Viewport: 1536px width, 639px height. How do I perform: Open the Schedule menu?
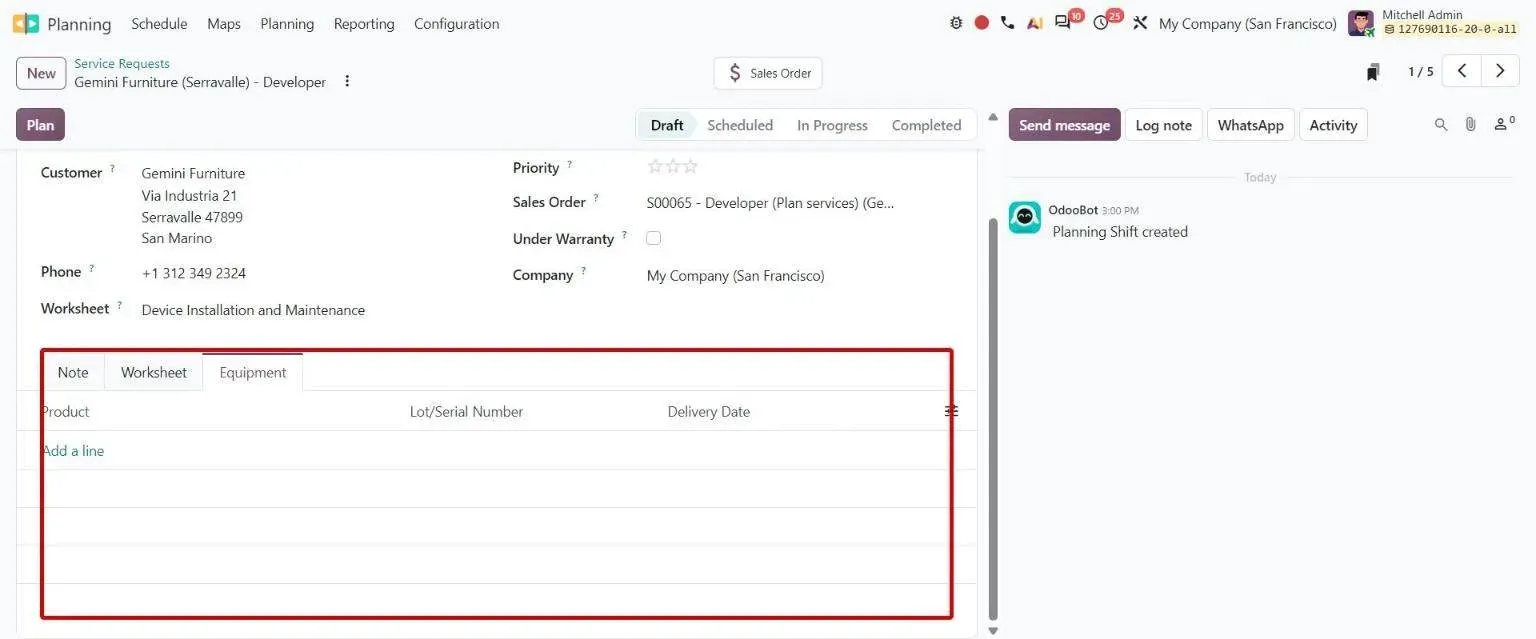point(159,23)
